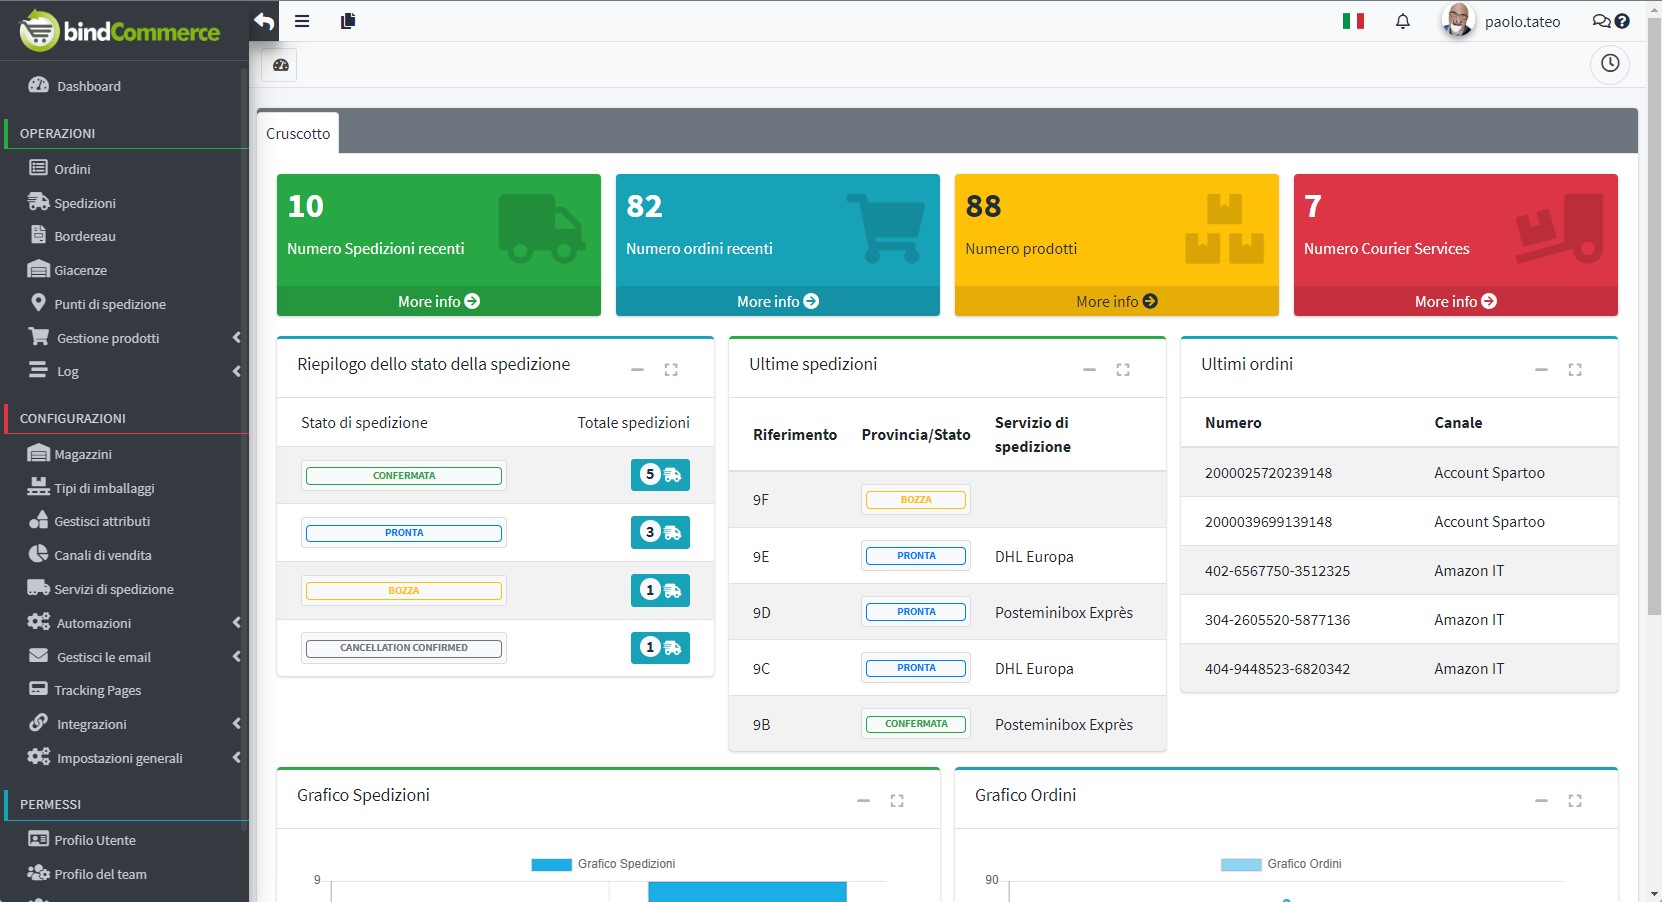Open the Spedizioni section icon in sidebar

[38, 202]
